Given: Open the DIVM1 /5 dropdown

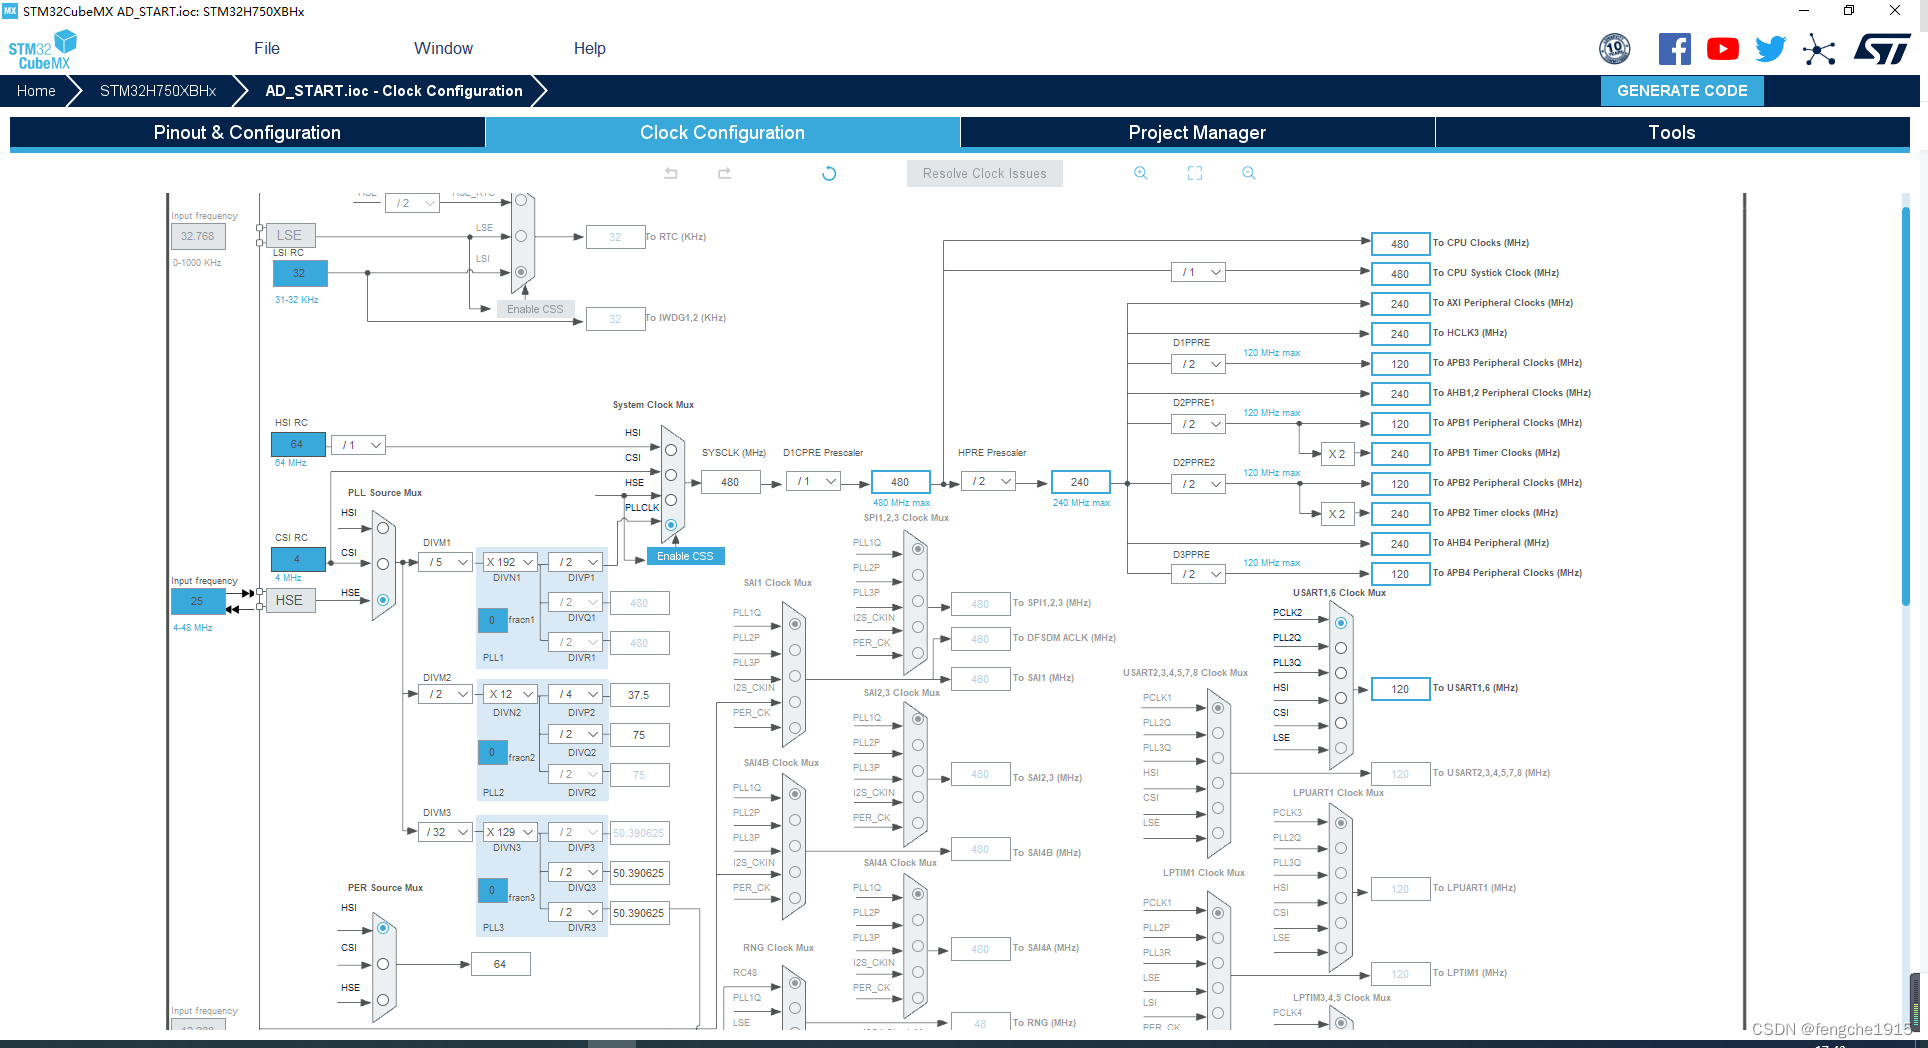Looking at the screenshot, I should (x=445, y=562).
